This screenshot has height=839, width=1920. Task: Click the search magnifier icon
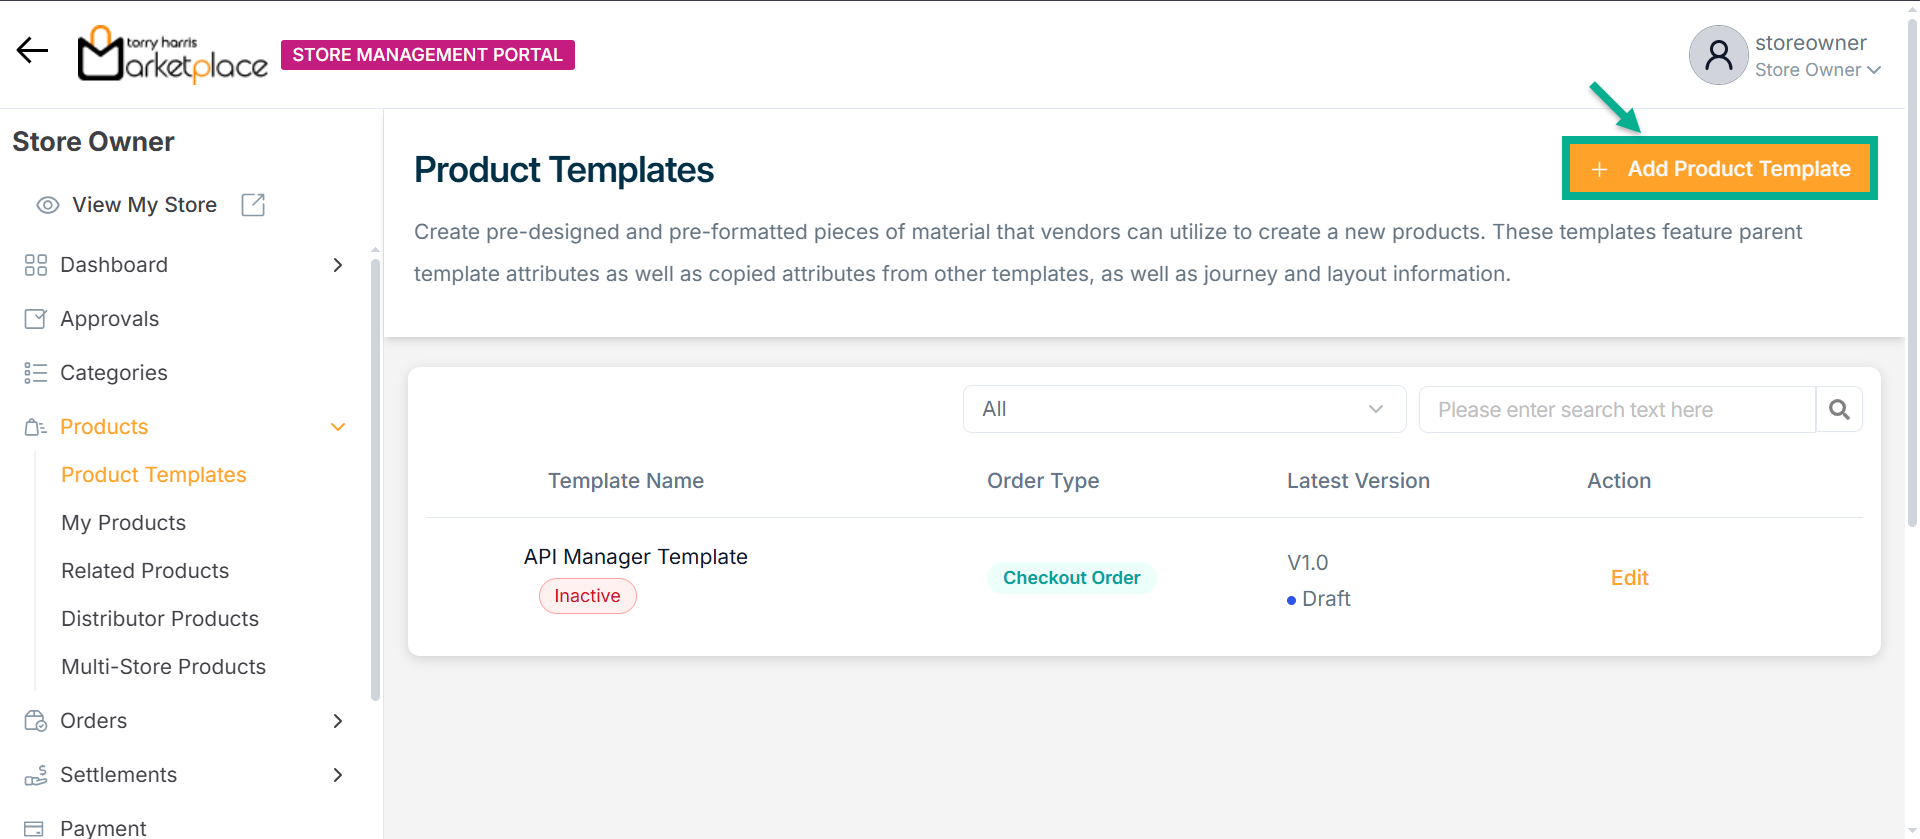click(1839, 409)
